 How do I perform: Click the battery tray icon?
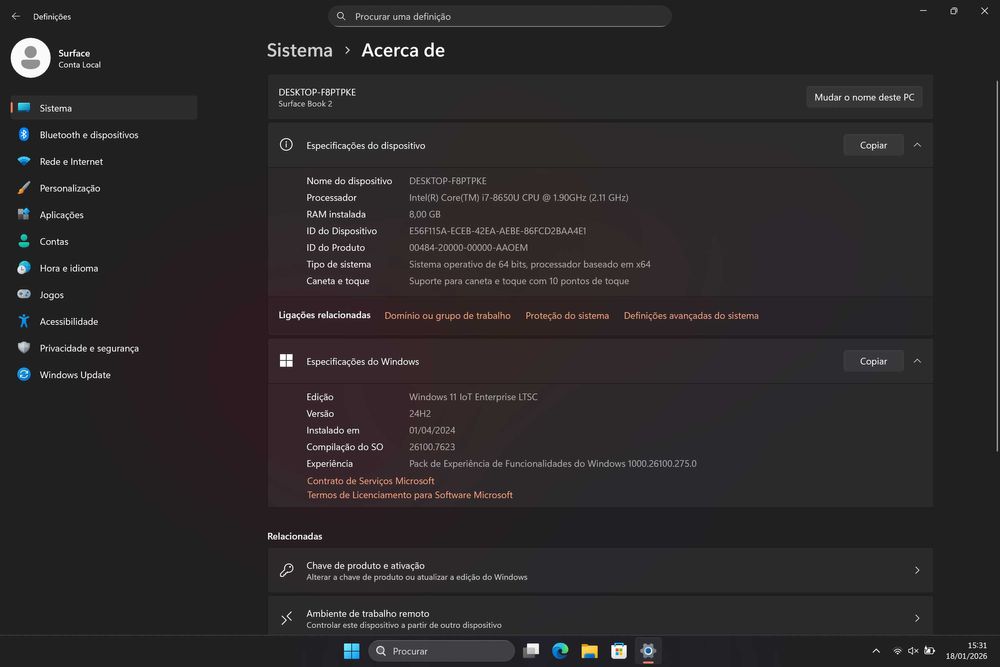pyautogui.click(x=930, y=651)
